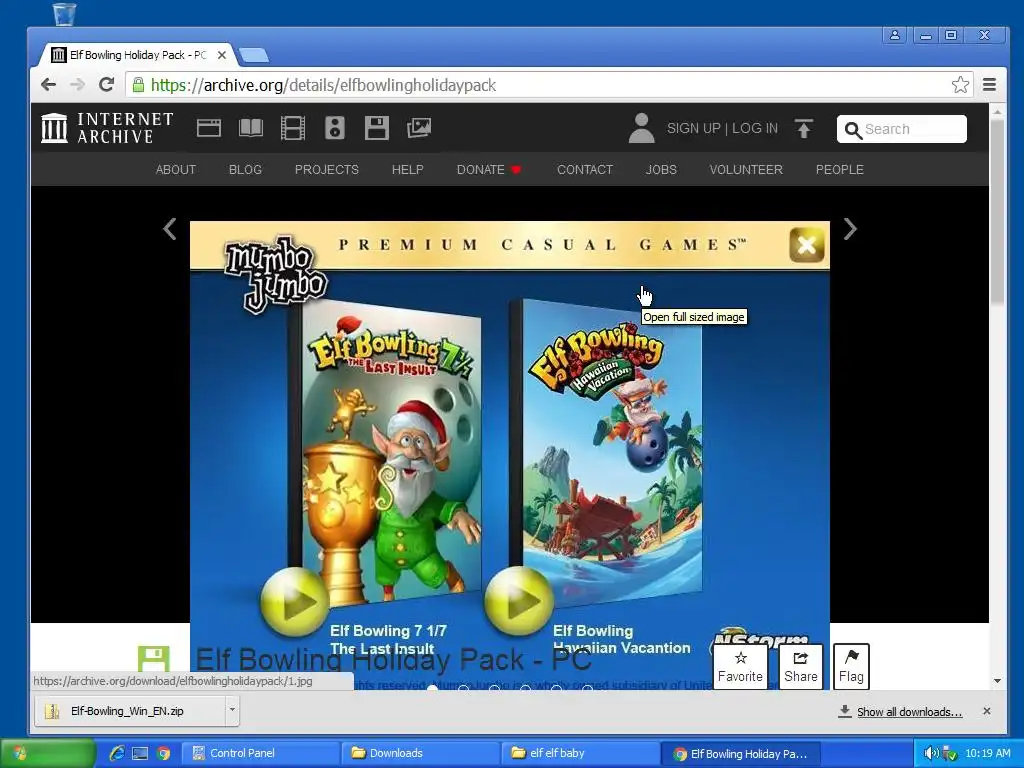Flag this item
The height and width of the screenshot is (768, 1024).
click(851, 666)
